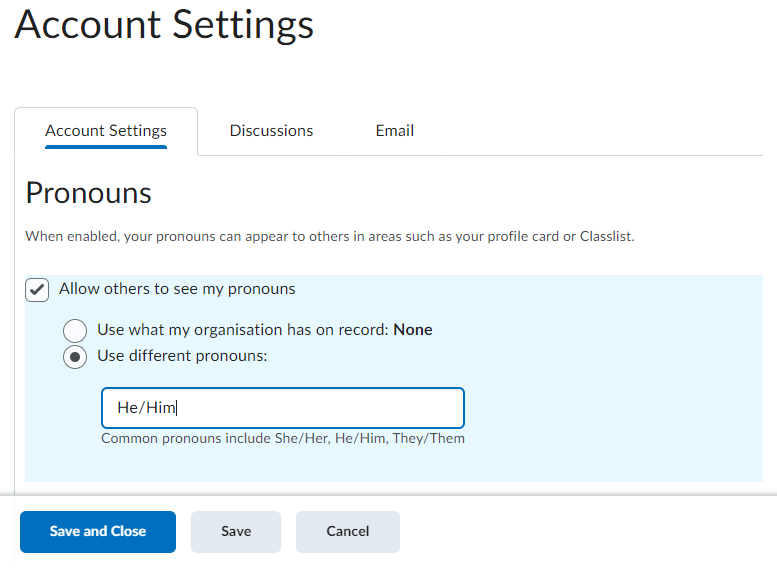Screen dimensions: 777x569
Task: Choose the 'Use different pronouns' radio button
Action: 75,357
